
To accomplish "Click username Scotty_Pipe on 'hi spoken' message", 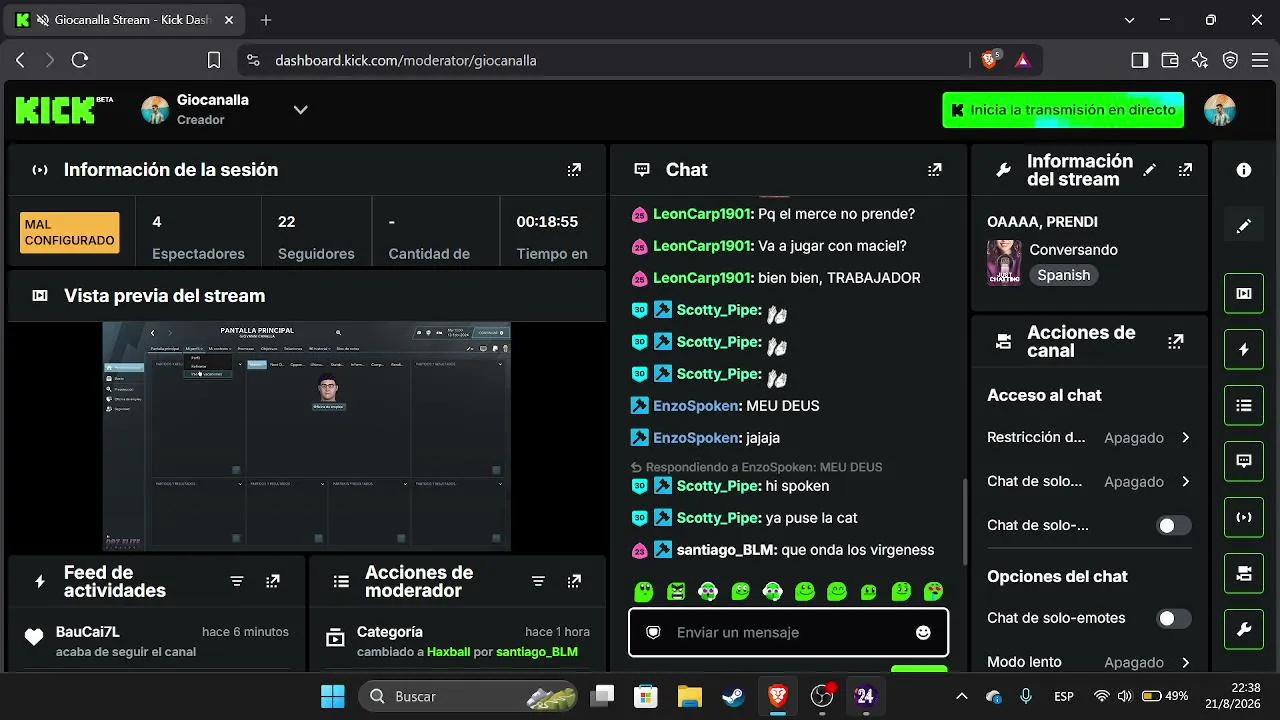I will pos(719,486).
